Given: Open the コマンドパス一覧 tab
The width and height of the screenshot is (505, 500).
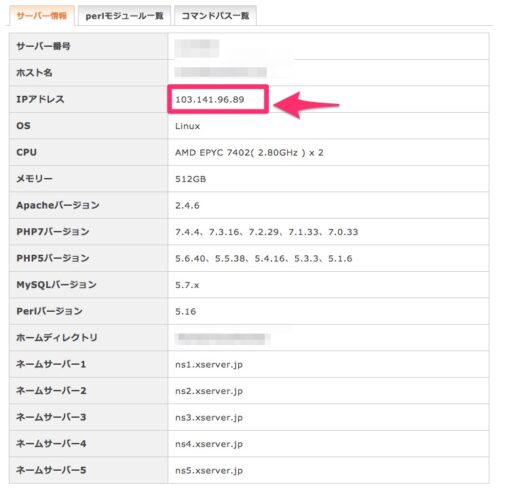Looking at the screenshot, I should click(215, 16).
